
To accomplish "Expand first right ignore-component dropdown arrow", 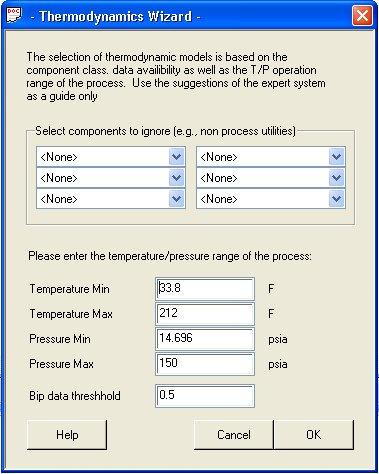I will [x=336, y=157].
